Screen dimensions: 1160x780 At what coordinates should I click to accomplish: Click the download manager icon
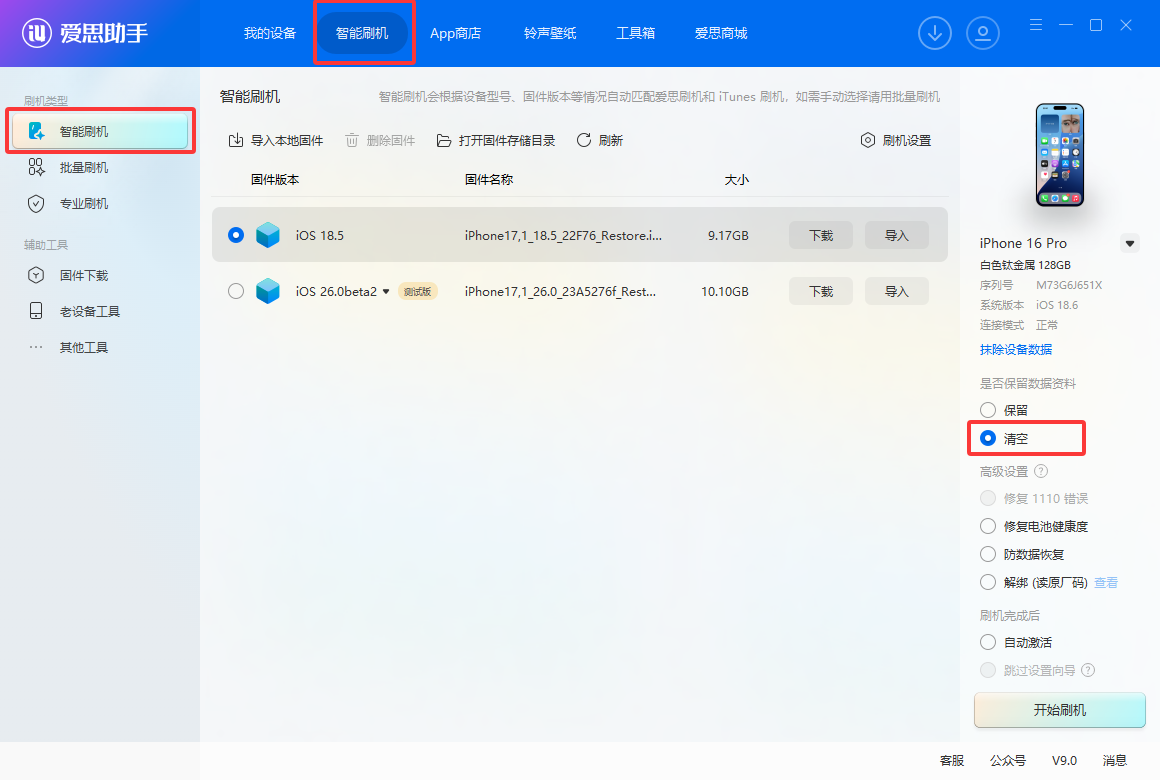(x=934, y=32)
